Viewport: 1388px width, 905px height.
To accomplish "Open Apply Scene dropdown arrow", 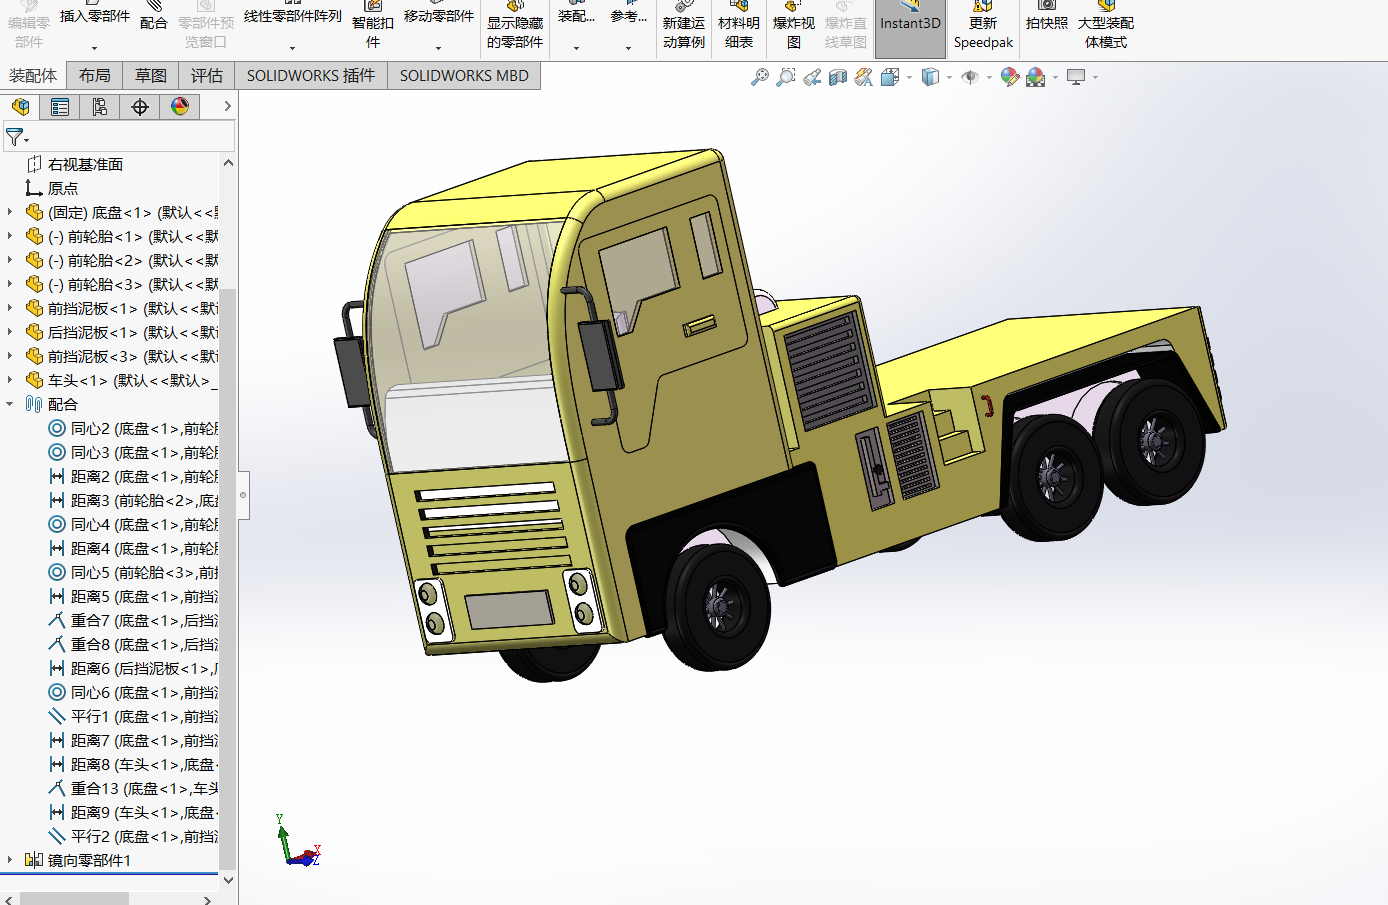I will coord(1055,77).
